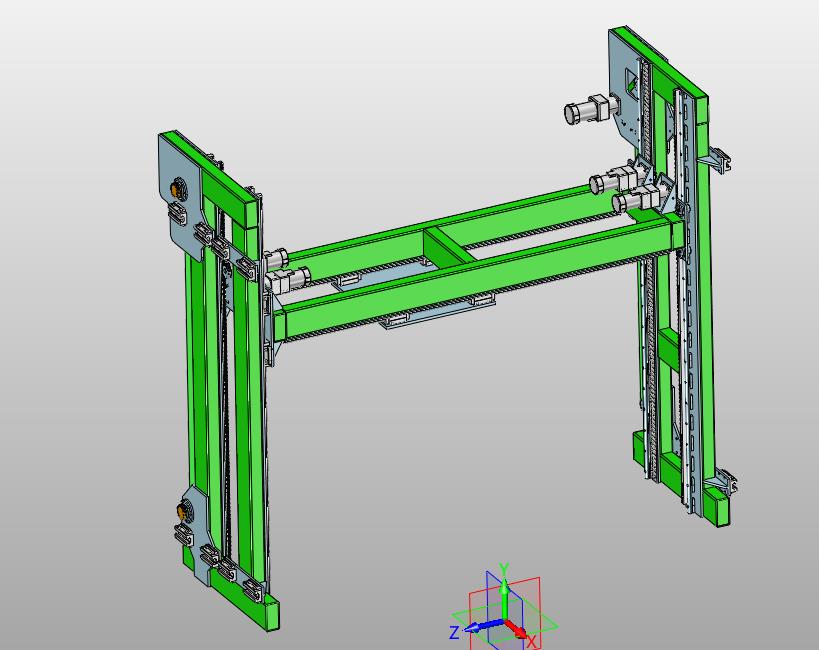Select the X label of the coordinate triad

(532, 642)
